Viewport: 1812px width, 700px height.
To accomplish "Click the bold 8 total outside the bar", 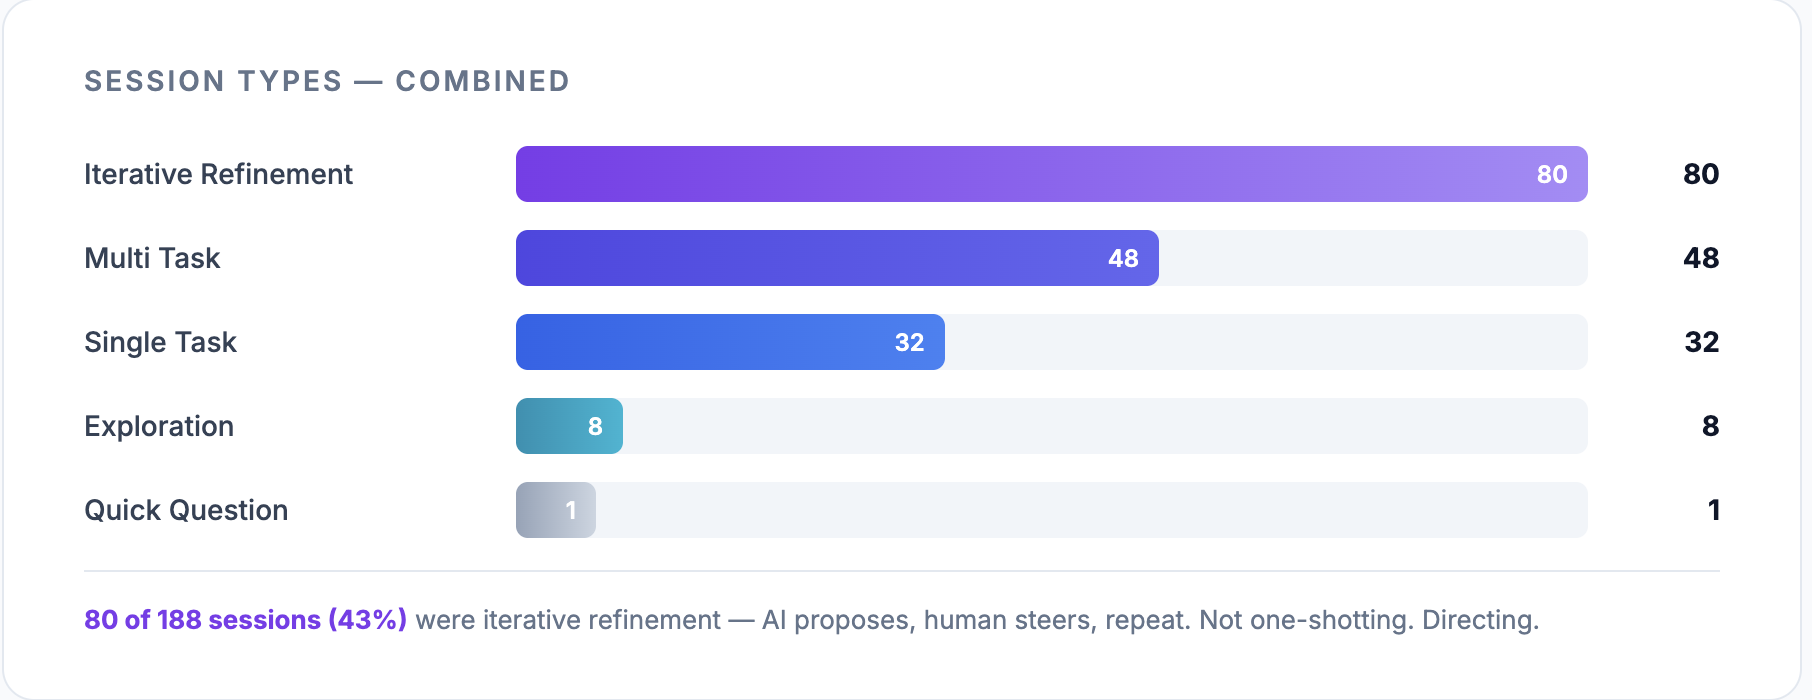I will (1710, 426).
